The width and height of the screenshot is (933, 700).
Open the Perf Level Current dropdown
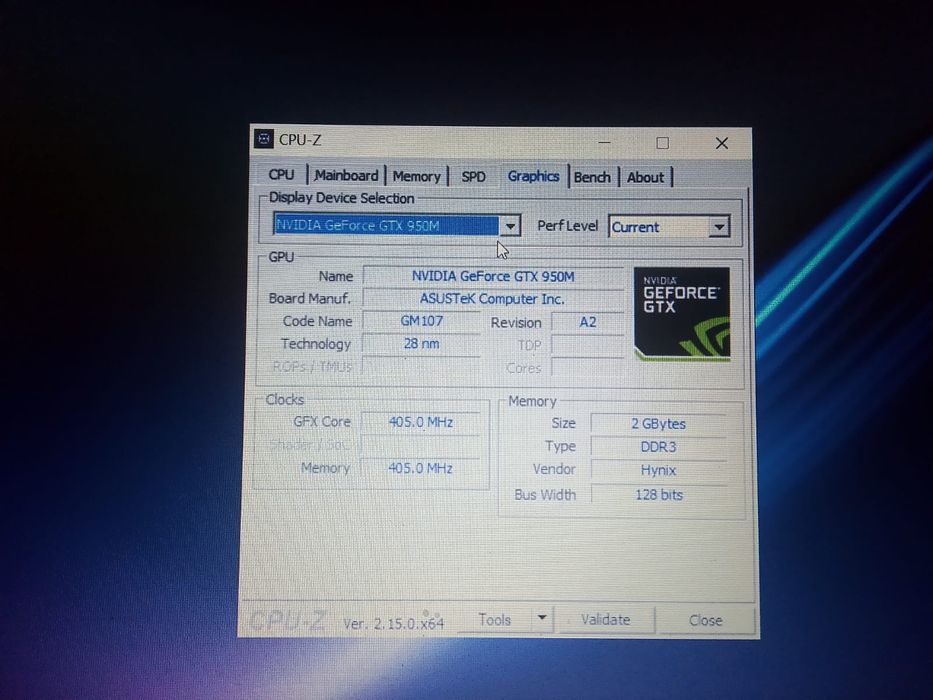point(669,227)
